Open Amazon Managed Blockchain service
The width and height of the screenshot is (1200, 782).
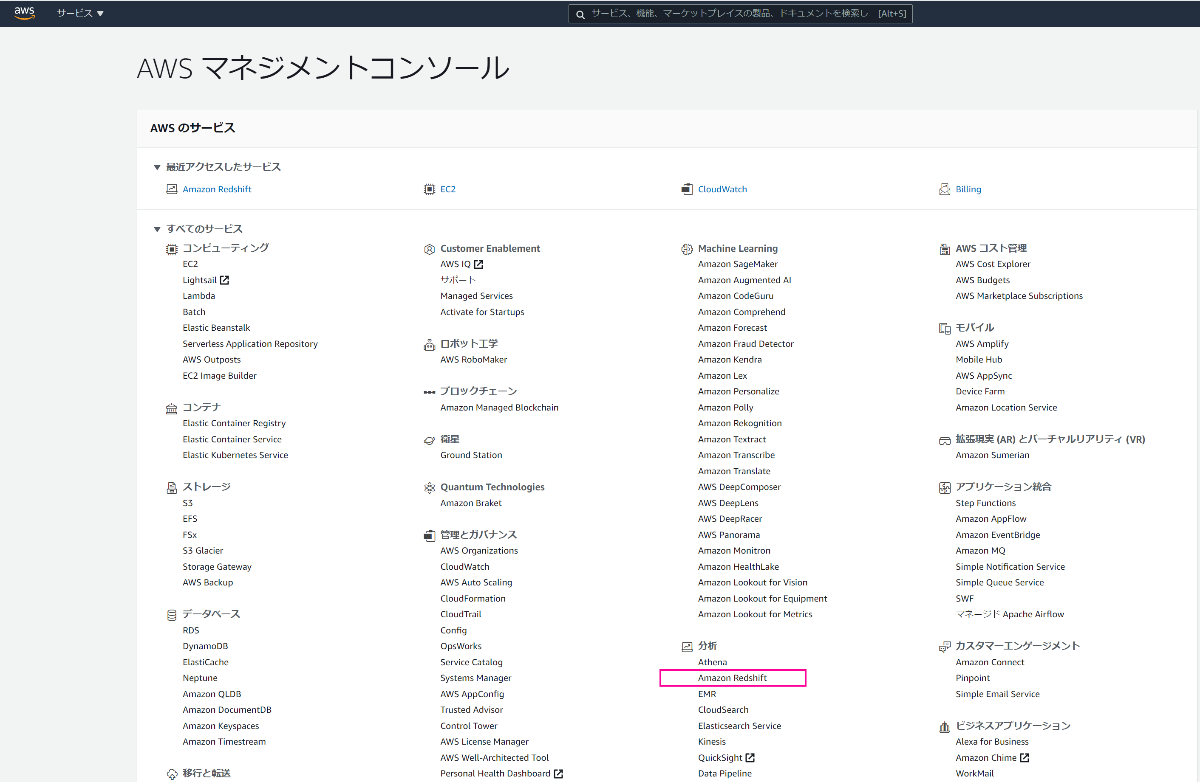coord(499,408)
